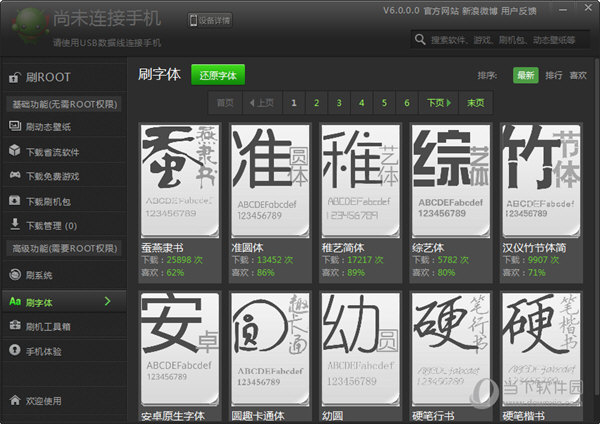Click the search software input field
This screenshot has width=600, height=424.
pos(501,39)
